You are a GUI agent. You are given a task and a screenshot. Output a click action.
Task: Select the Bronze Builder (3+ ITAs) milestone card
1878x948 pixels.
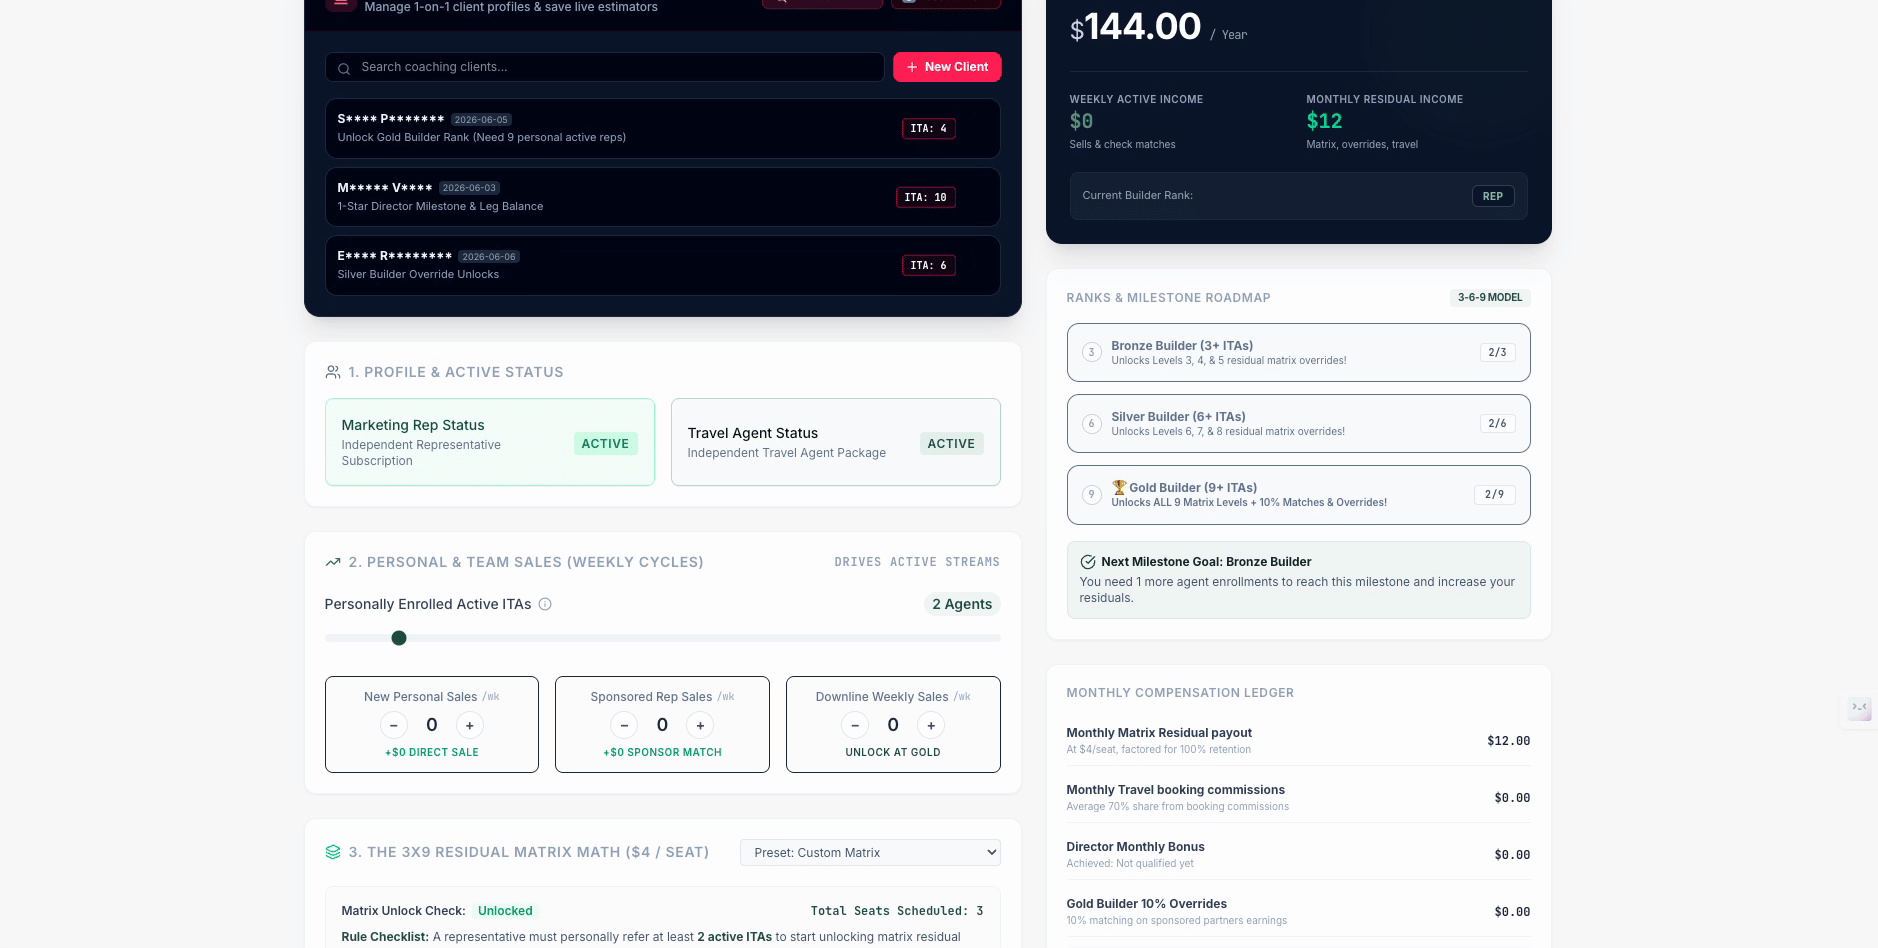1298,352
